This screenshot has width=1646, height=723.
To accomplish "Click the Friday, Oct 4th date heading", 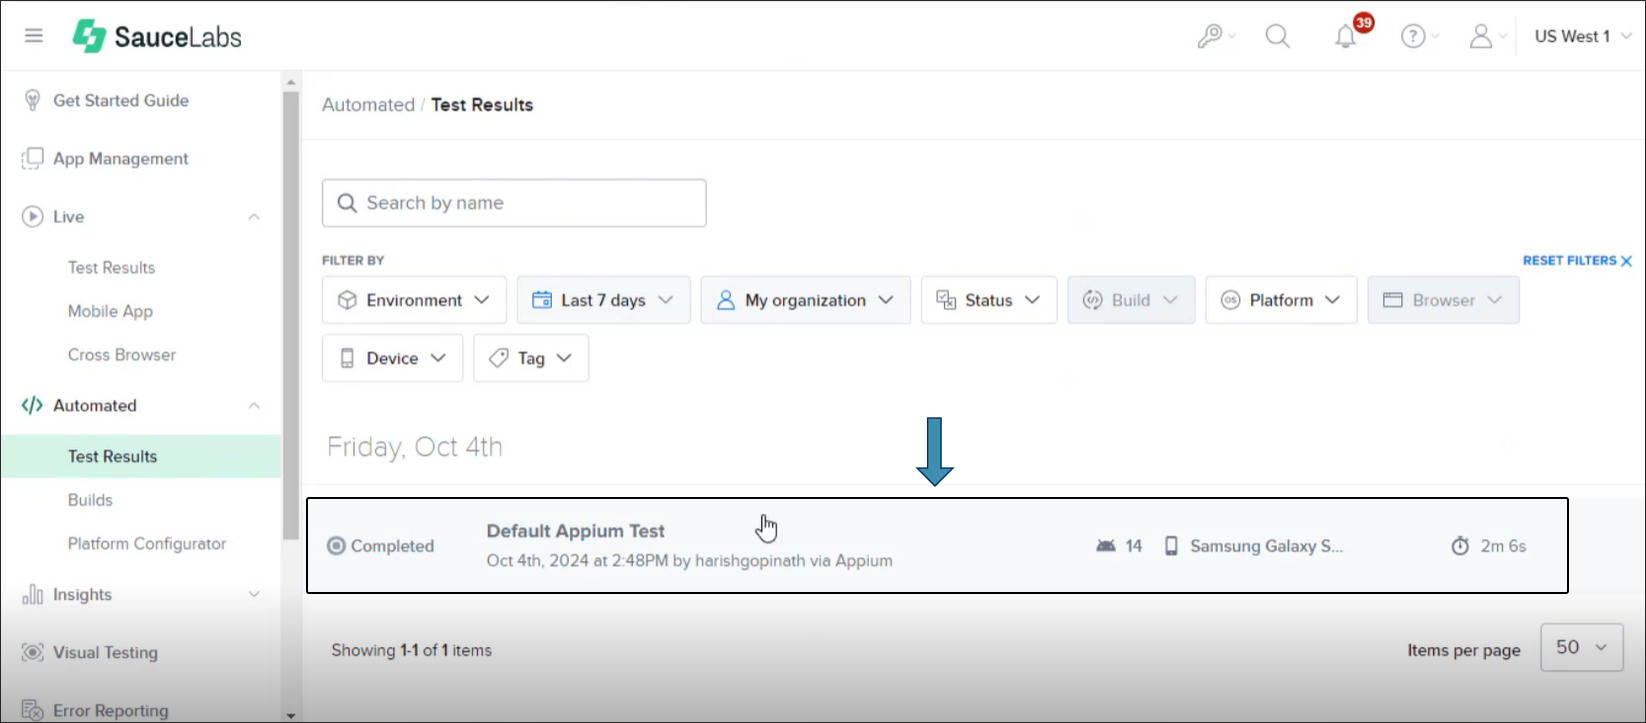I will (414, 446).
